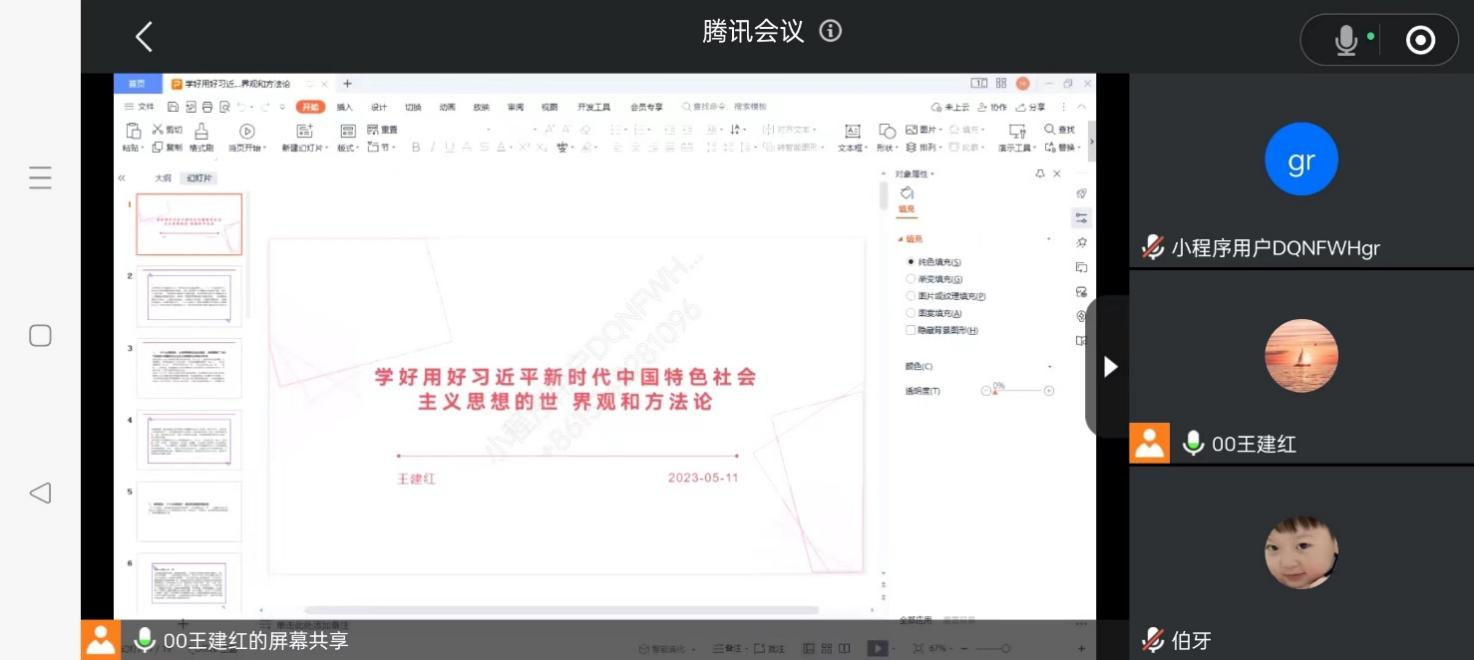Image resolution: width=1474 pixels, height=660 pixels.
Task: Tap the back arrow in Tencent Meeting header
Action: click(x=144, y=38)
